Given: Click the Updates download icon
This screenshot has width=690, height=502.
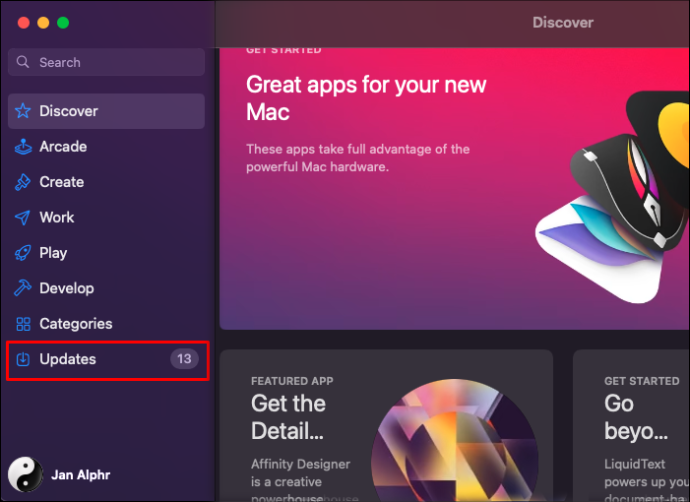Looking at the screenshot, I should 23,359.
